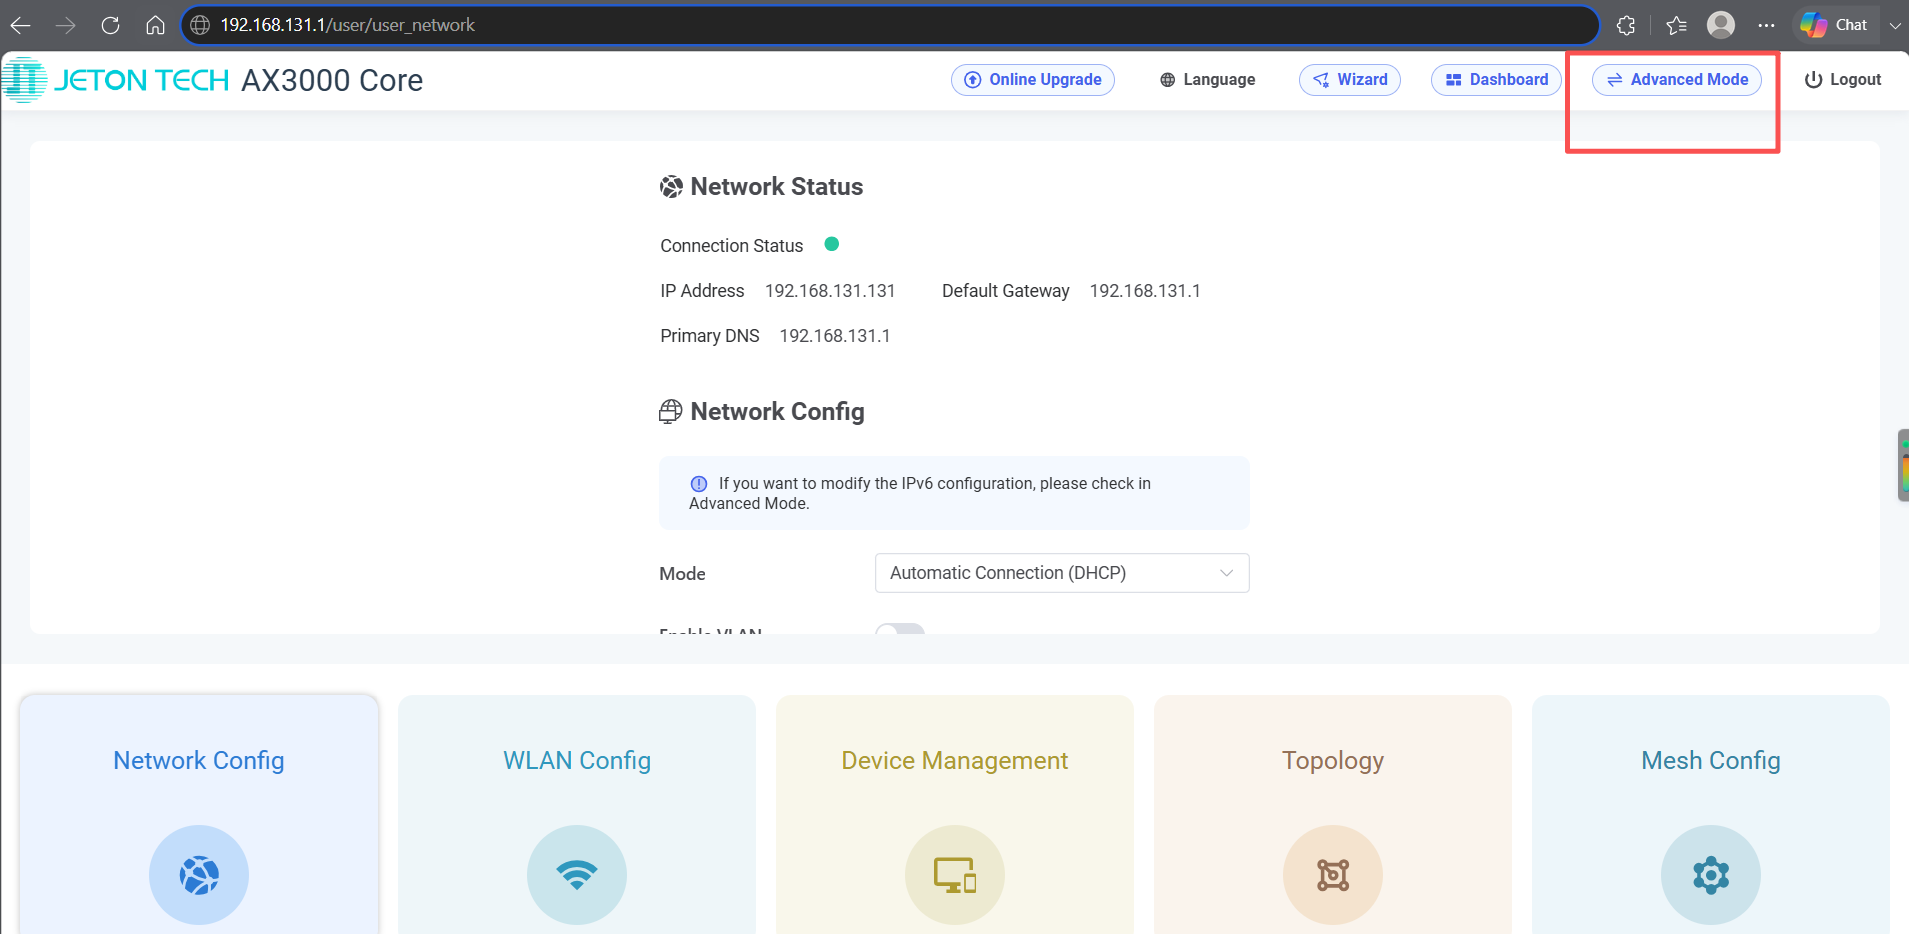Open browser extensions menu
The height and width of the screenshot is (934, 1909).
[1626, 25]
